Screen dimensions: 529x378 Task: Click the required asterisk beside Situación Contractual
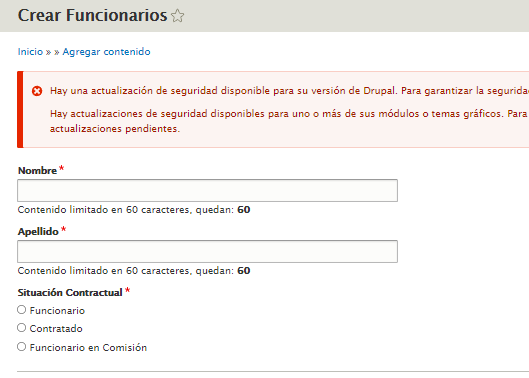click(127, 290)
